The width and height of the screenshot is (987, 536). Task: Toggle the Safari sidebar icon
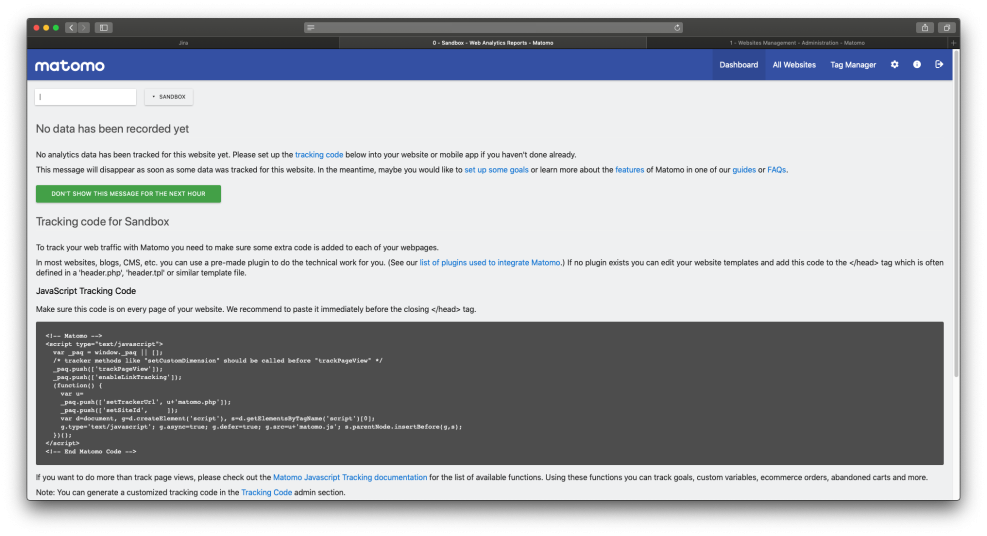pos(103,27)
